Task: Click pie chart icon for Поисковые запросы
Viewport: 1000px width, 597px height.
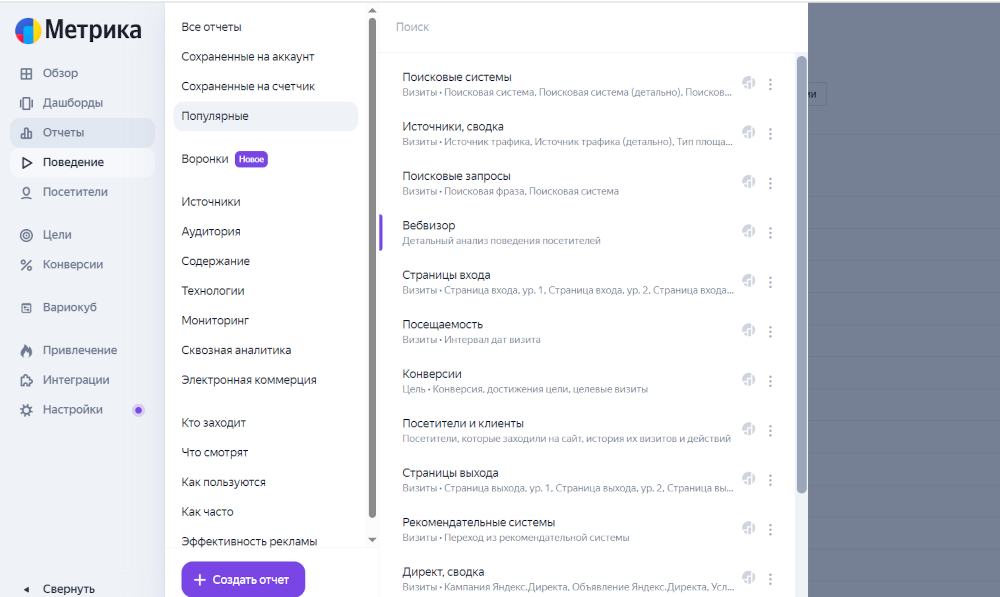Action: coord(749,182)
